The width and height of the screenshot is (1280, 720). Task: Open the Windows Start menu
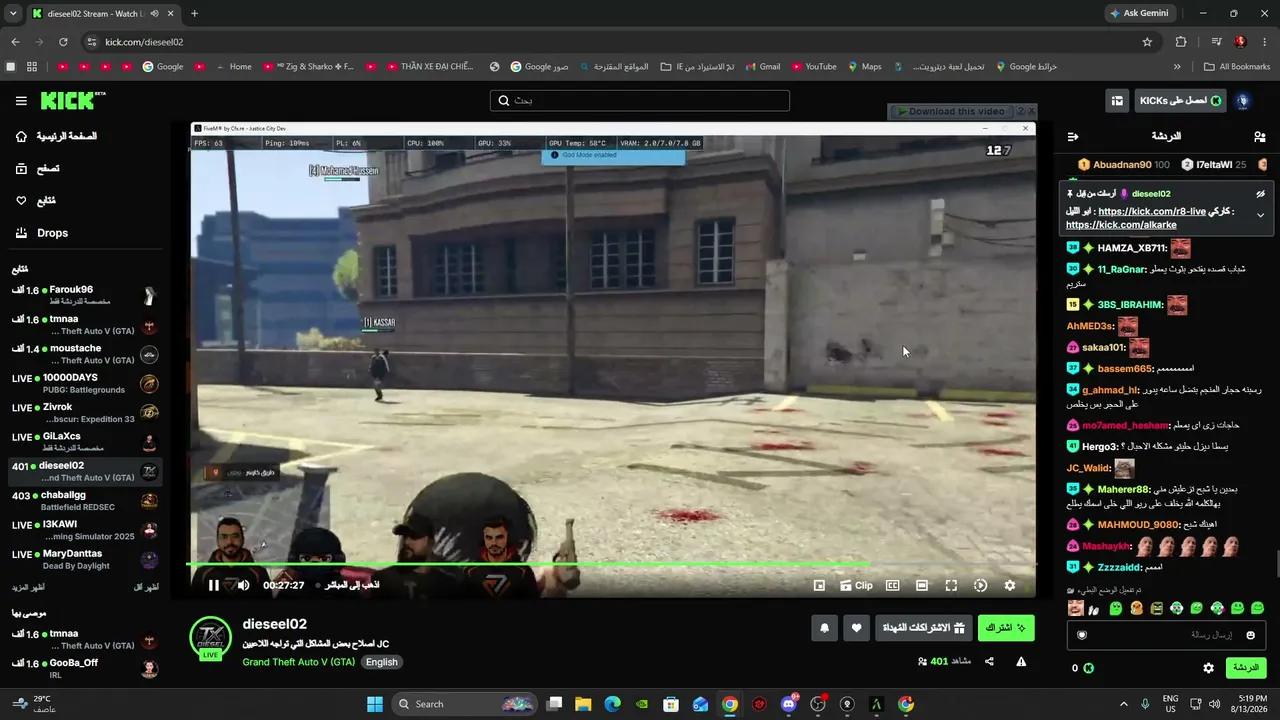(x=375, y=704)
